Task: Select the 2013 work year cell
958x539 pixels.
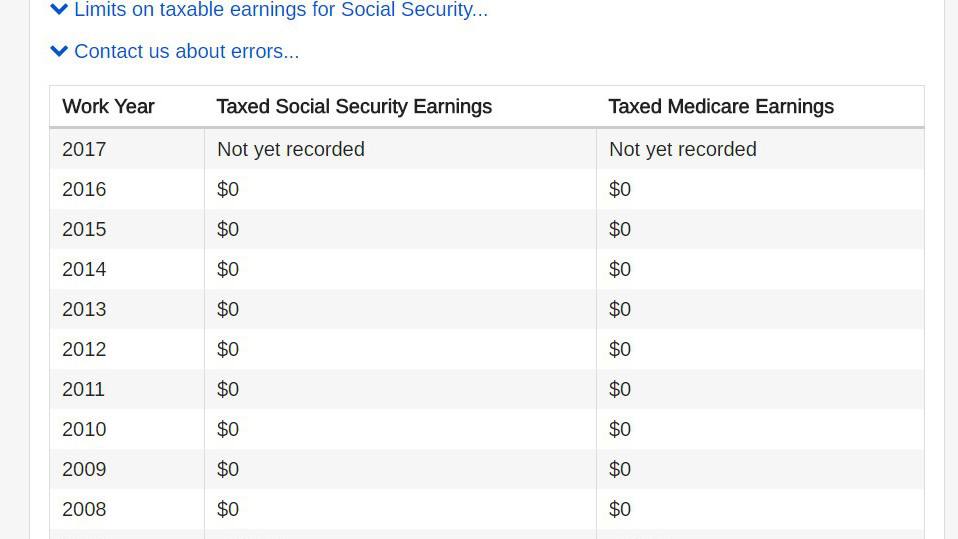Action: click(x=84, y=309)
